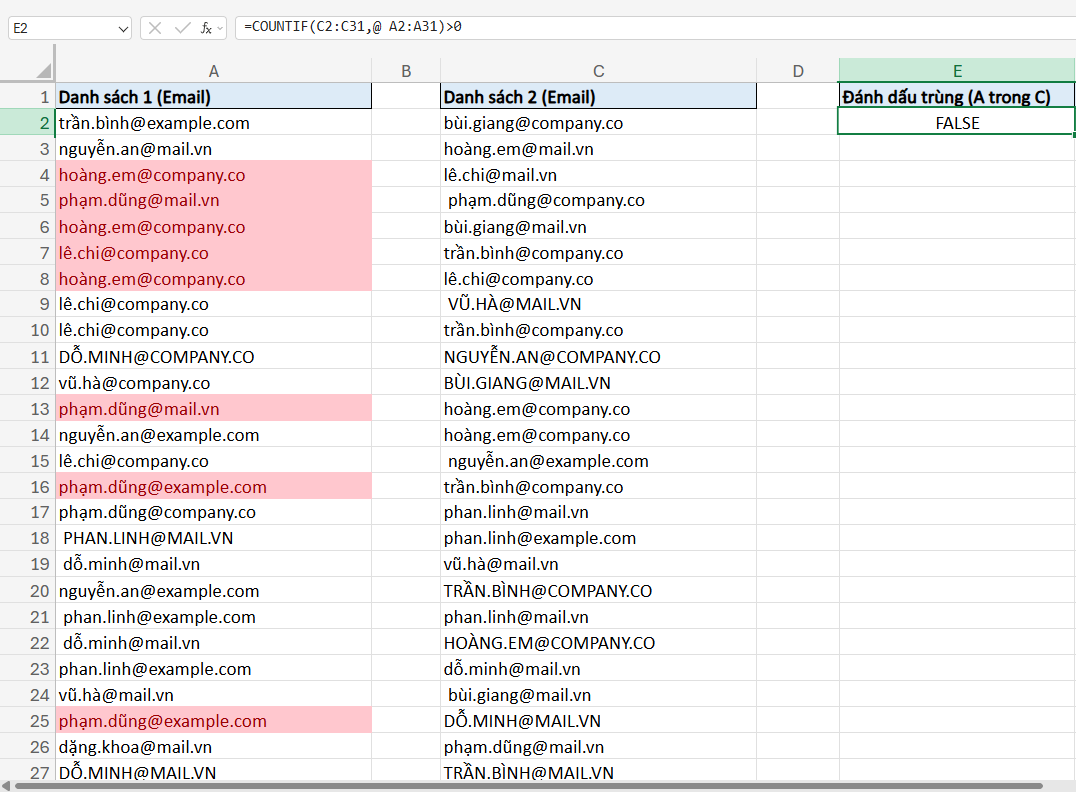This screenshot has width=1076, height=792.
Task: Click header 'Đánh dấu trùng (A trong C)'
Action: click(x=957, y=97)
